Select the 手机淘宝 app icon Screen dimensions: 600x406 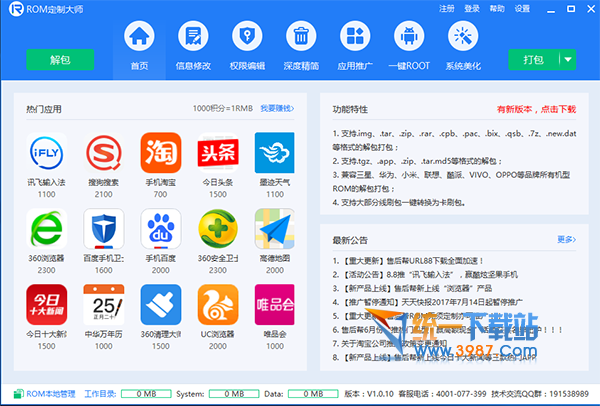[x=161, y=153]
